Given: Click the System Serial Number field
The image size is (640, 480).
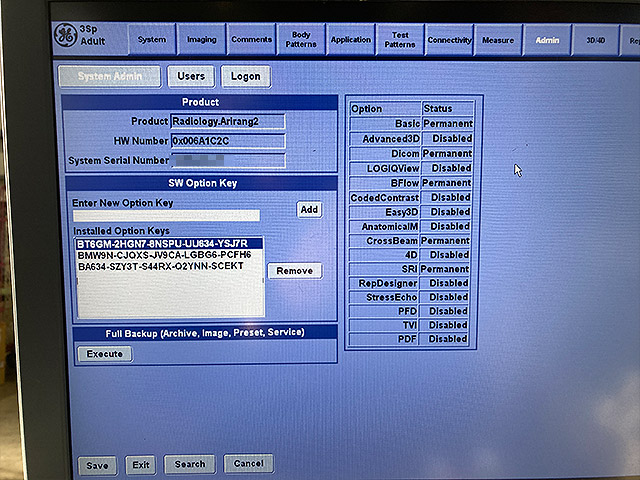Looking at the screenshot, I should tap(228, 160).
